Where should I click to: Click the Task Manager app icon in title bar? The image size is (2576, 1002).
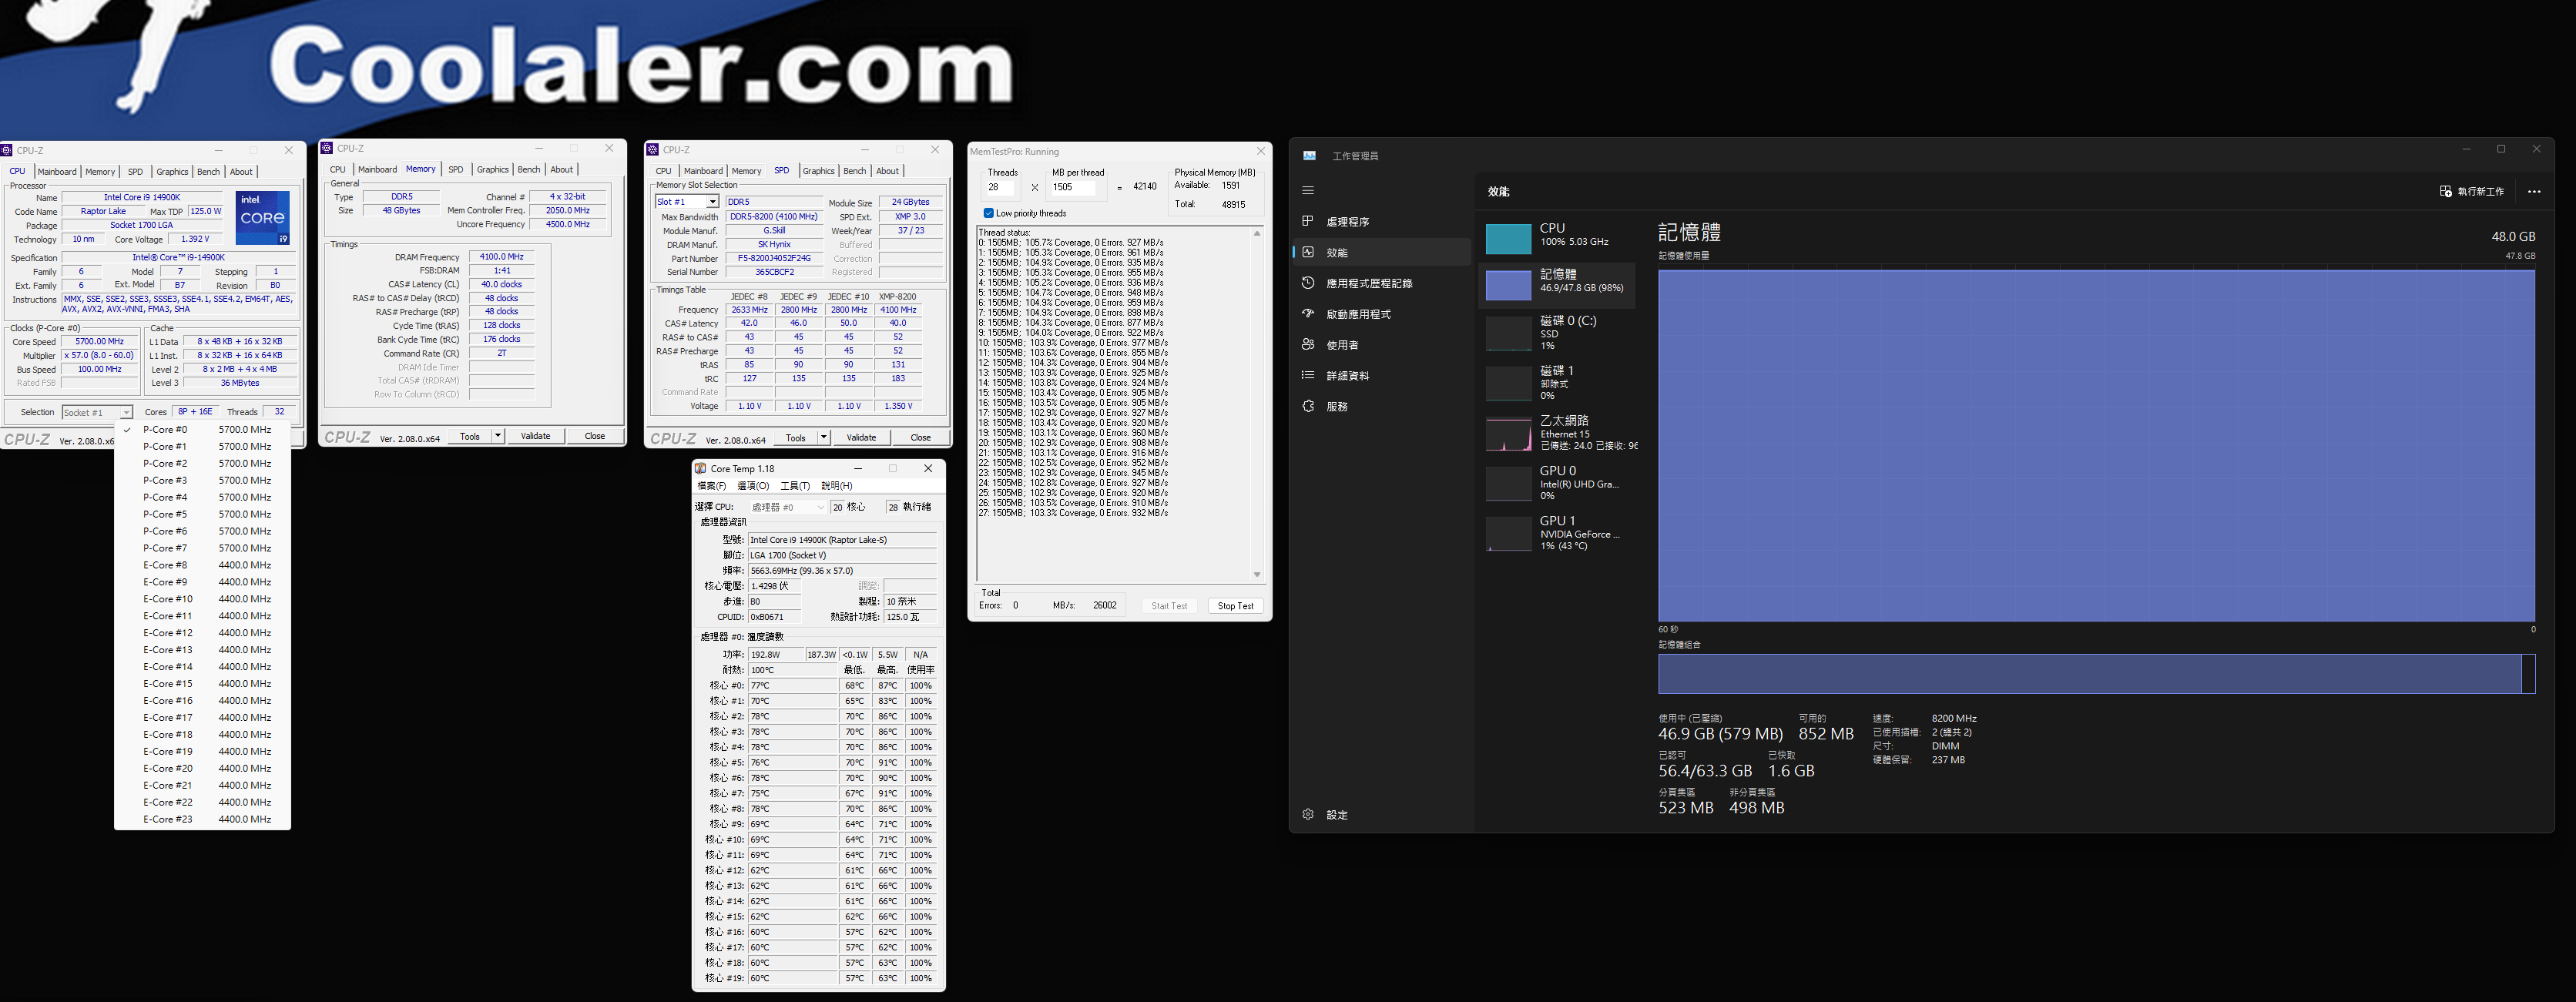click(1309, 155)
